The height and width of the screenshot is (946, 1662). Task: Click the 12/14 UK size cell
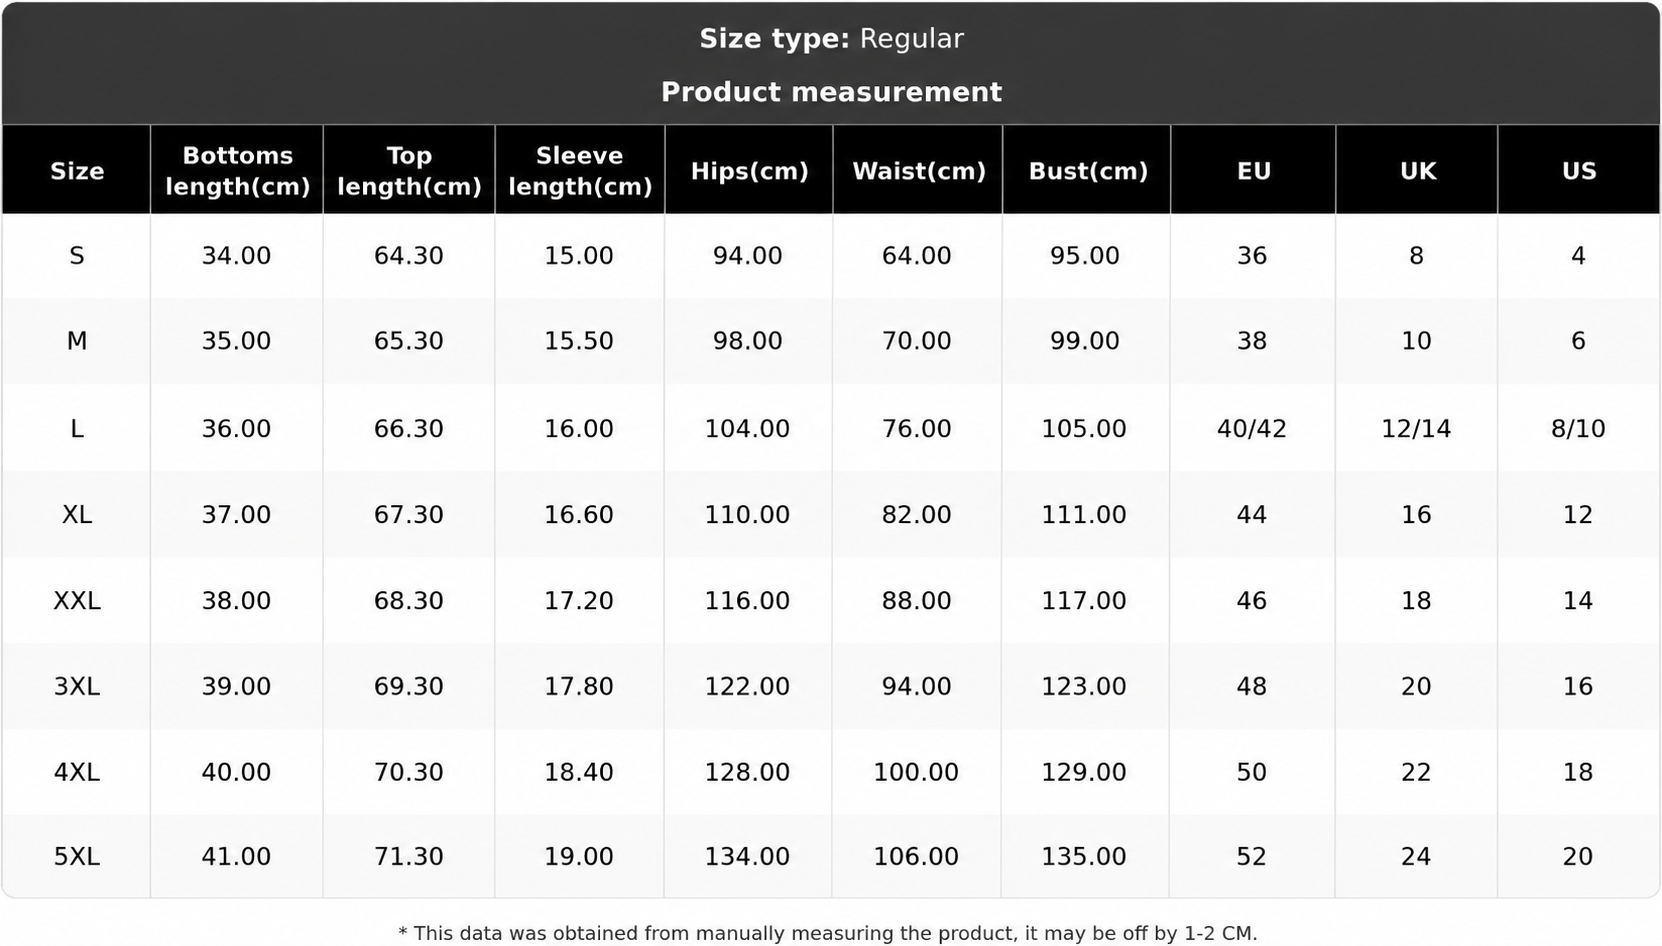[x=1416, y=429]
